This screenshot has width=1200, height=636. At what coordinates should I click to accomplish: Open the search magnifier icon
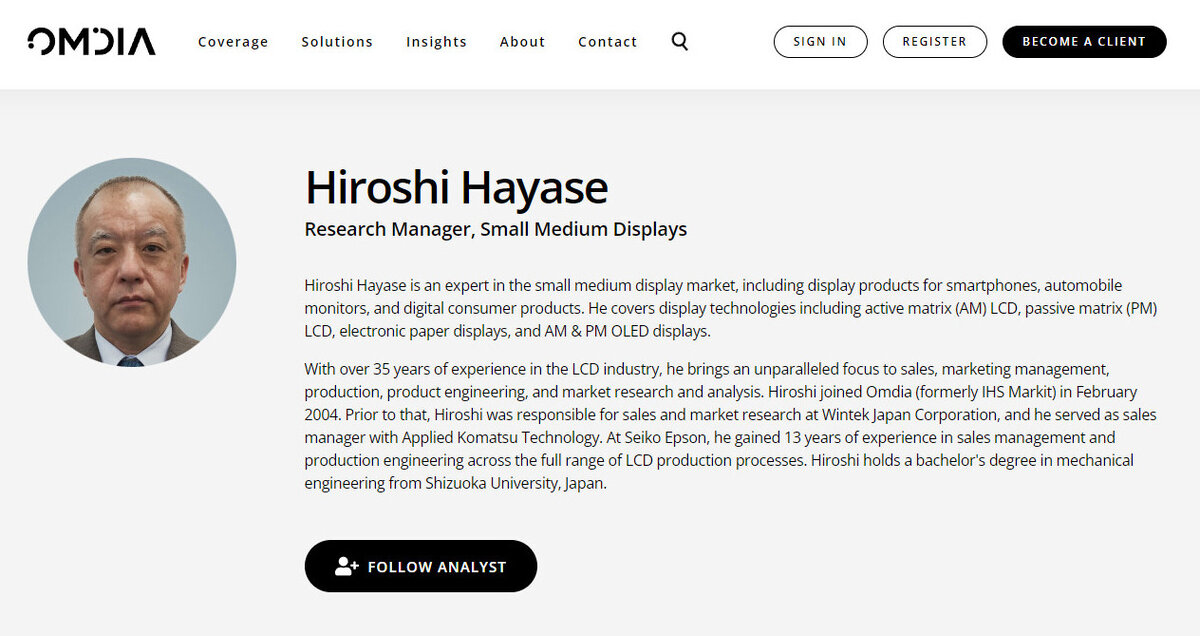pyautogui.click(x=680, y=41)
